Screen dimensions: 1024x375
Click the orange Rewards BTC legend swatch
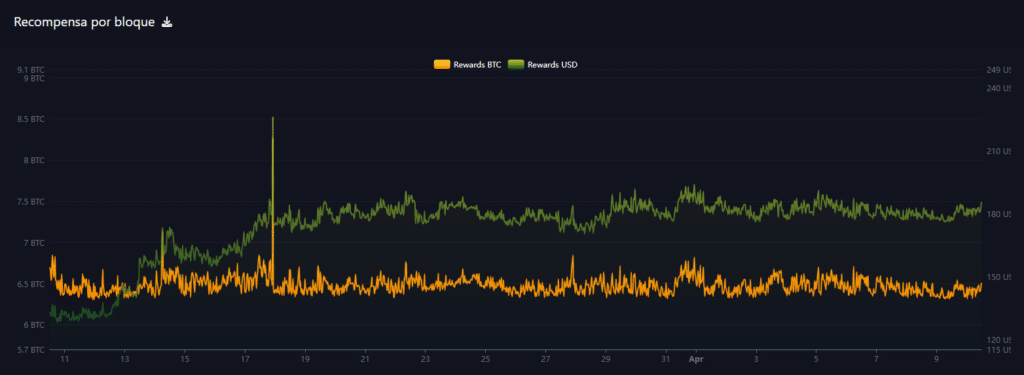point(442,65)
